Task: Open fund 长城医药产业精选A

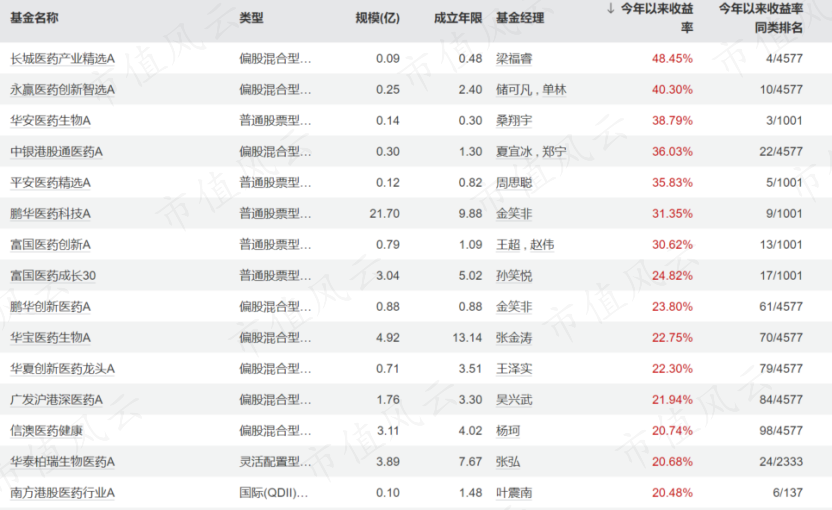Action: point(63,58)
